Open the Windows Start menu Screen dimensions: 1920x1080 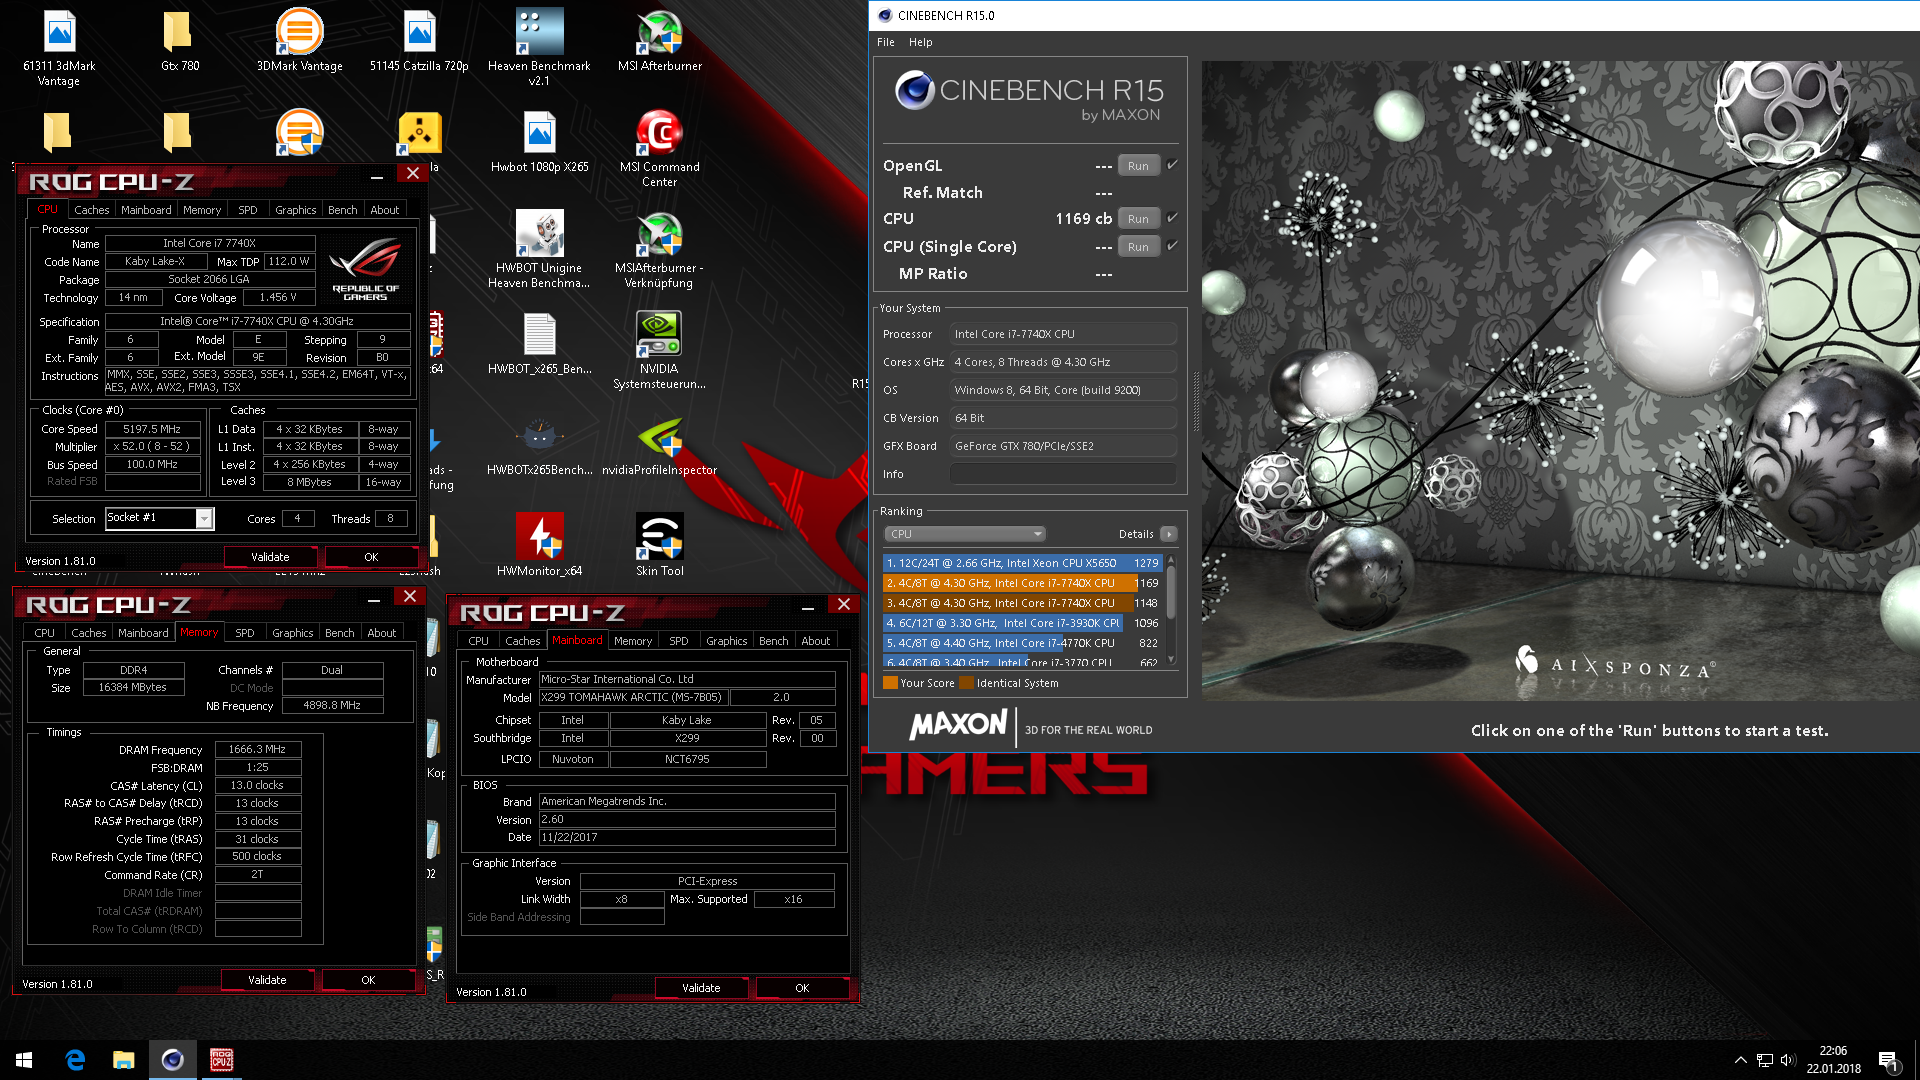tap(24, 1060)
